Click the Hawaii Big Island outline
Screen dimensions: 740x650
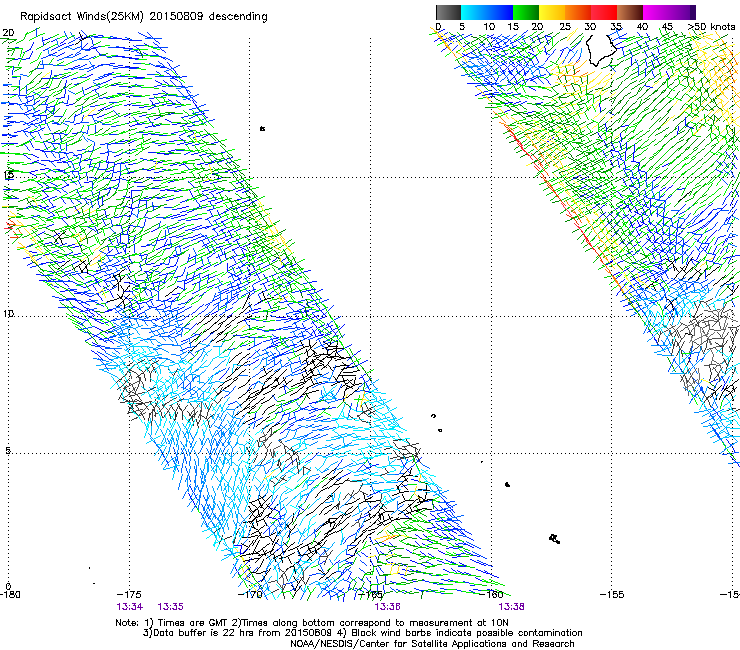pyautogui.click(x=601, y=49)
